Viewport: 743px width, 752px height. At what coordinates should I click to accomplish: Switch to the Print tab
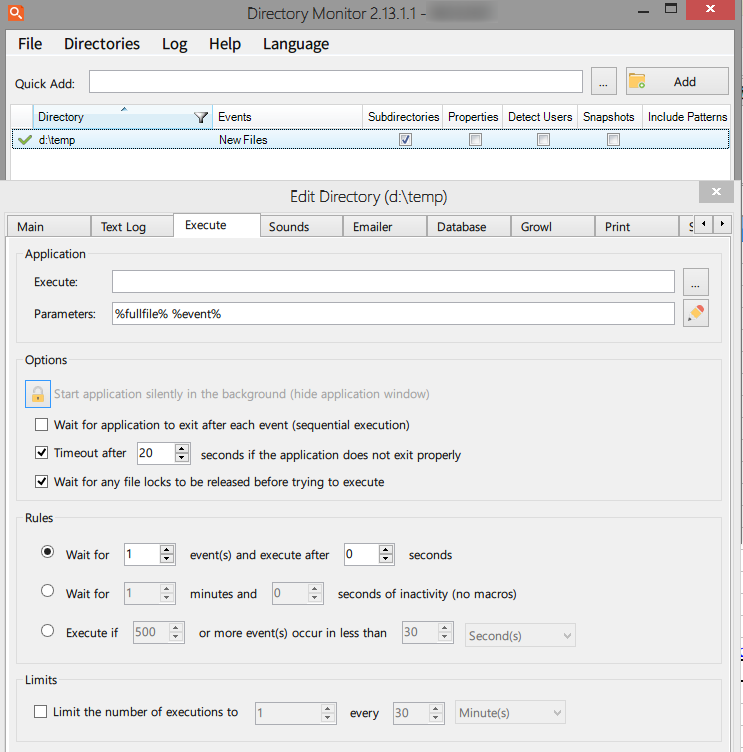click(x=637, y=226)
